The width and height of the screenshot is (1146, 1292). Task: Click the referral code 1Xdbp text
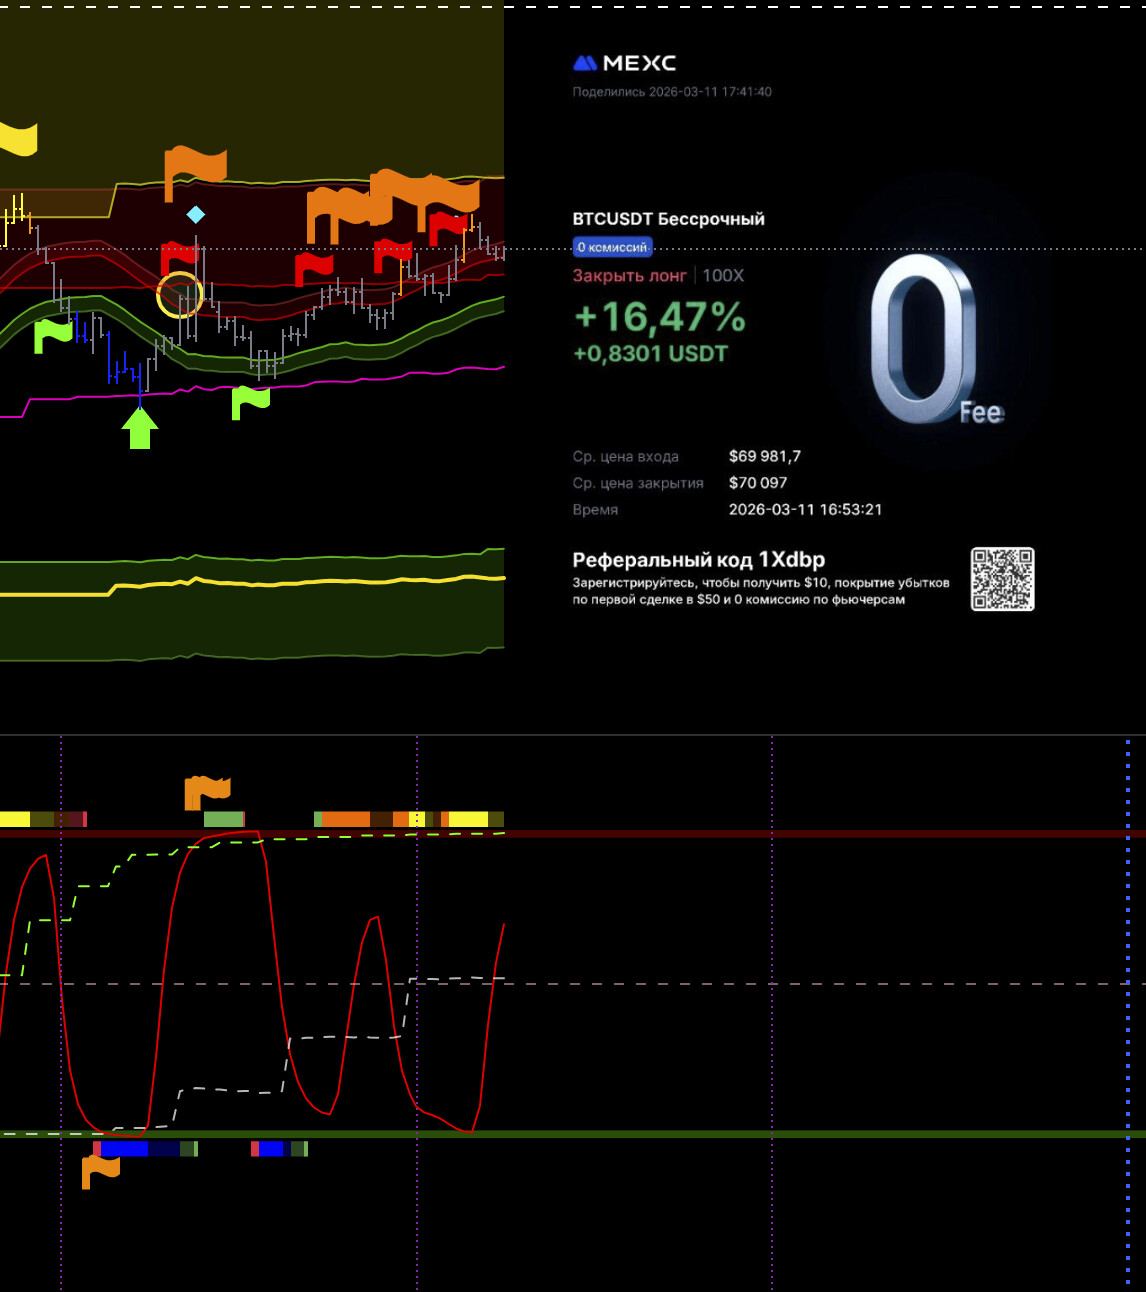(698, 560)
